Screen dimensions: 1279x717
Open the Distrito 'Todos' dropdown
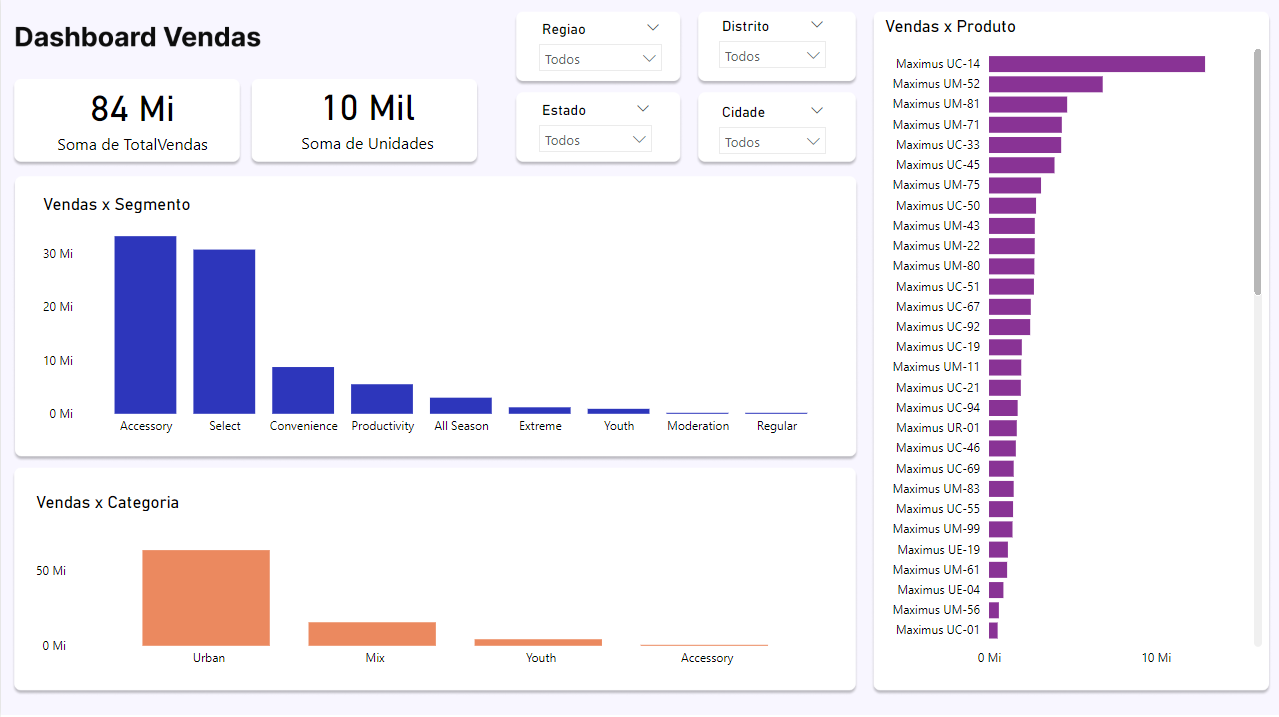[x=772, y=56]
